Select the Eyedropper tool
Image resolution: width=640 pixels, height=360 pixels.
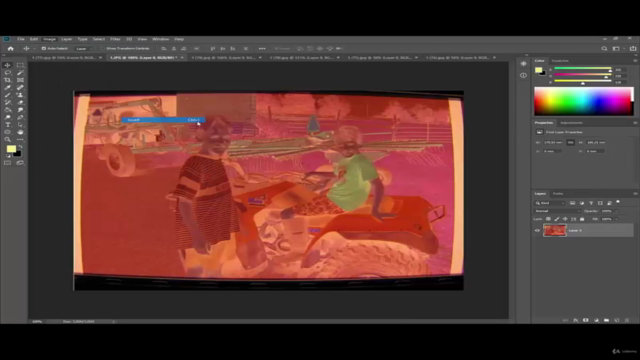pos(7,87)
